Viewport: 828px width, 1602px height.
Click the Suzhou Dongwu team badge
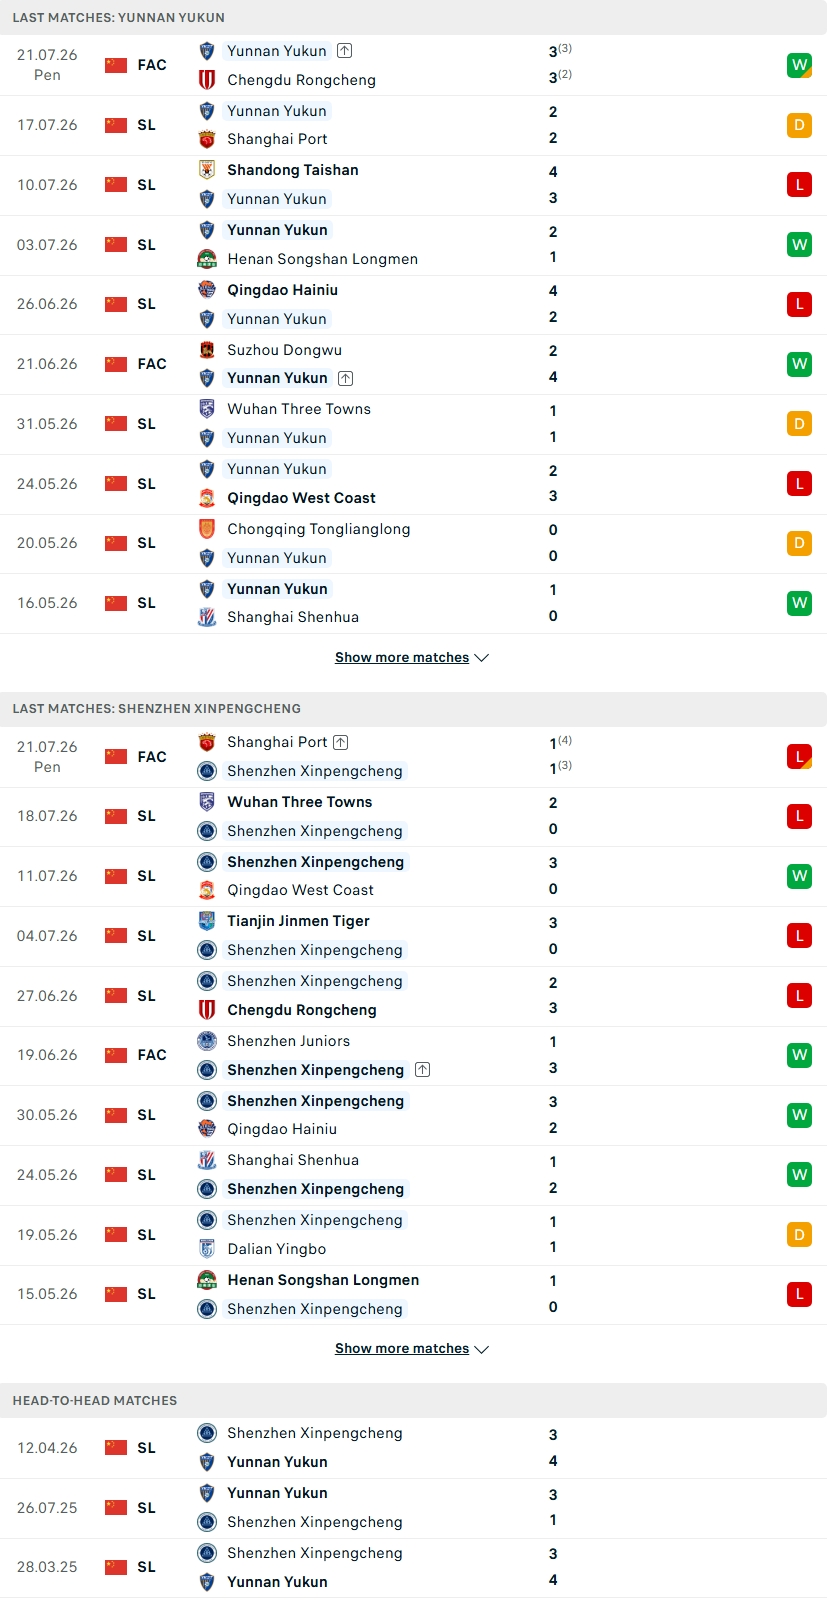click(x=207, y=350)
